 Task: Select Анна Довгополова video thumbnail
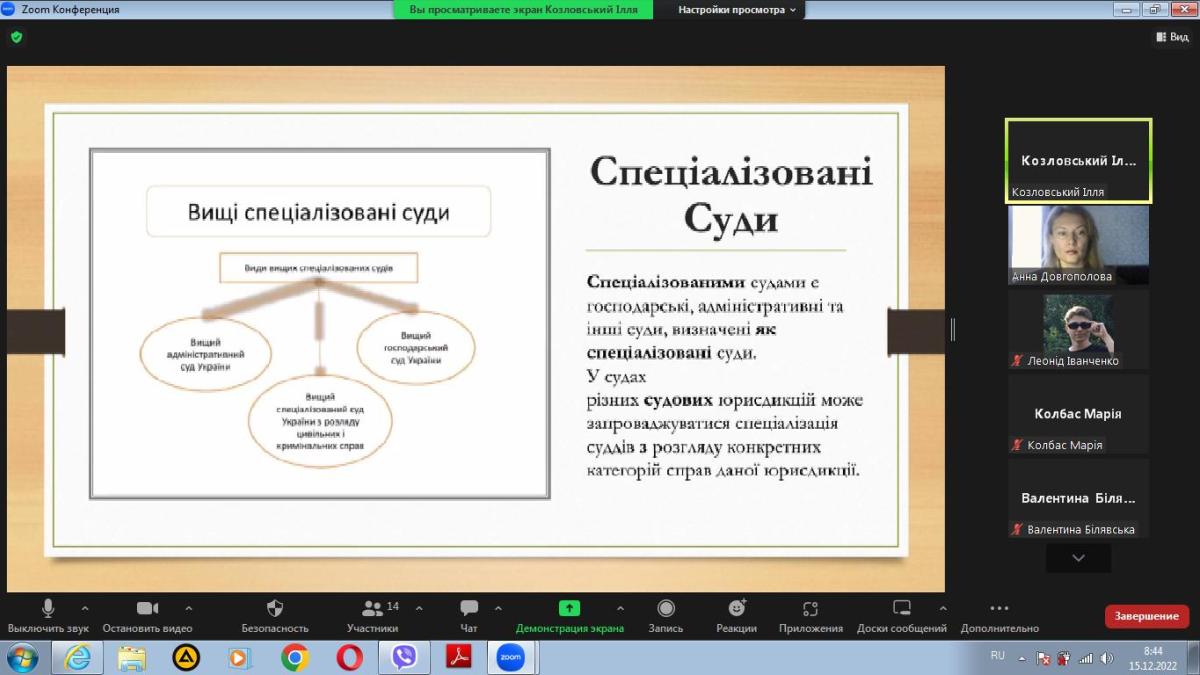click(x=1078, y=244)
